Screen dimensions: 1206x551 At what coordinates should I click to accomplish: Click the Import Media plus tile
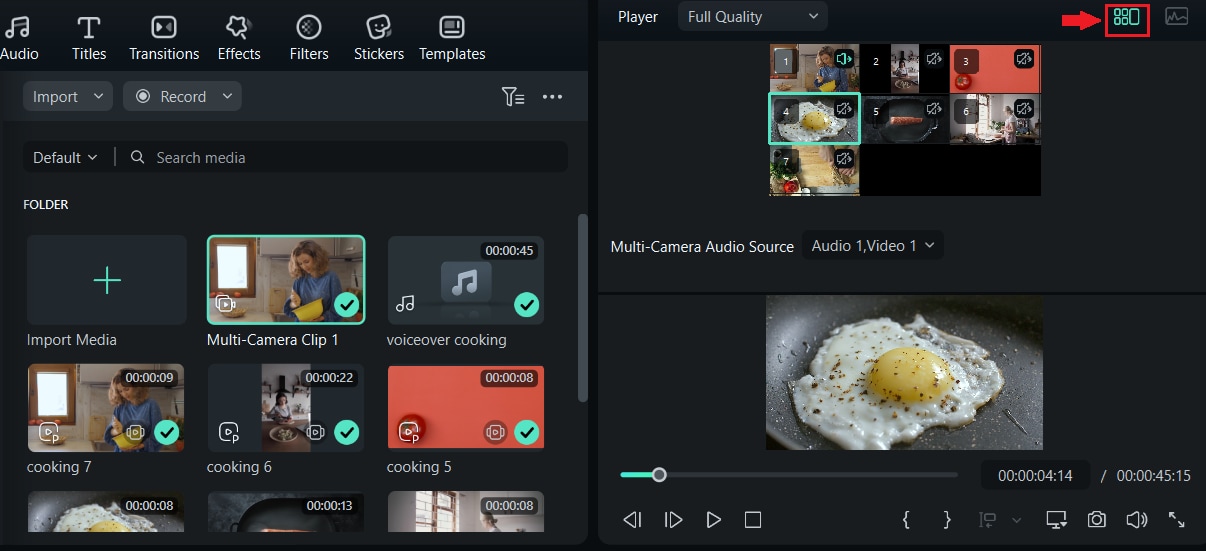click(x=107, y=280)
